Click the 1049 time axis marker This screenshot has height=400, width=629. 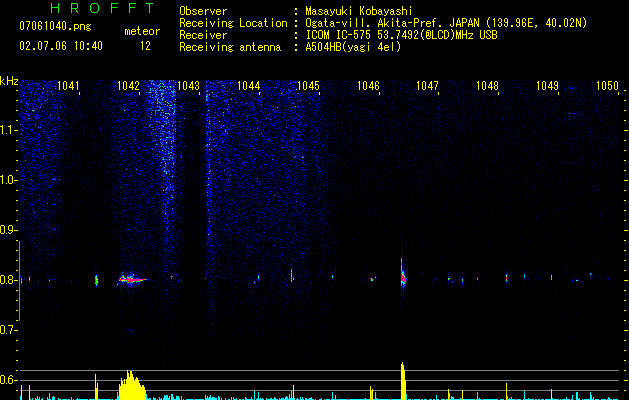[548, 85]
